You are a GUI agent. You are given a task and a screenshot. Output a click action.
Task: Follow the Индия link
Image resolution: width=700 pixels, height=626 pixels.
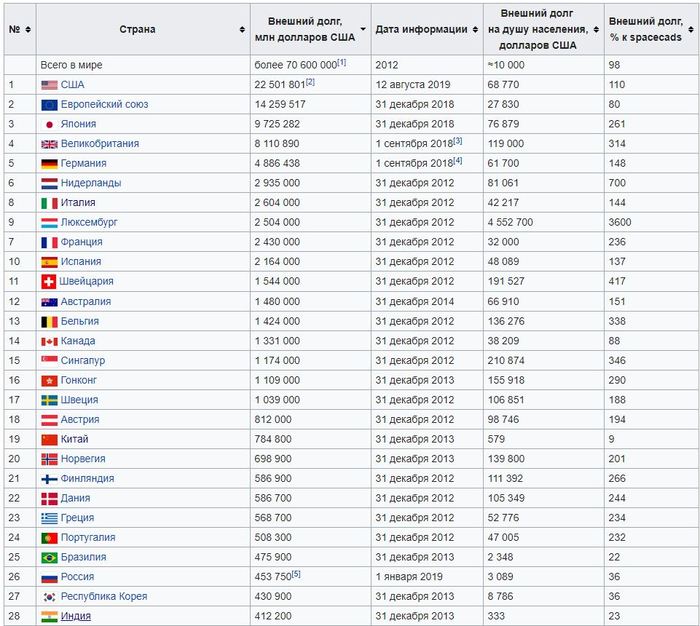click(x=75, y=616)
